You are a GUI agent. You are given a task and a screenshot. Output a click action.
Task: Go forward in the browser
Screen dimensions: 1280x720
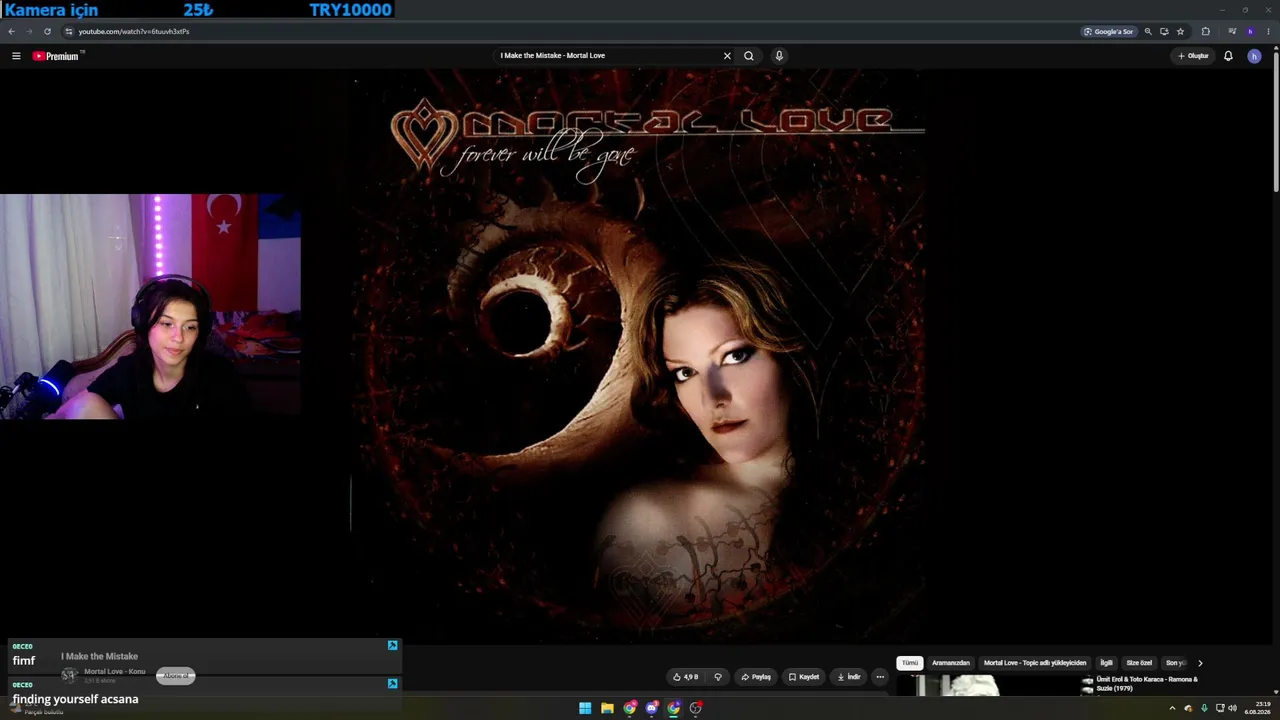coord(28,31)
